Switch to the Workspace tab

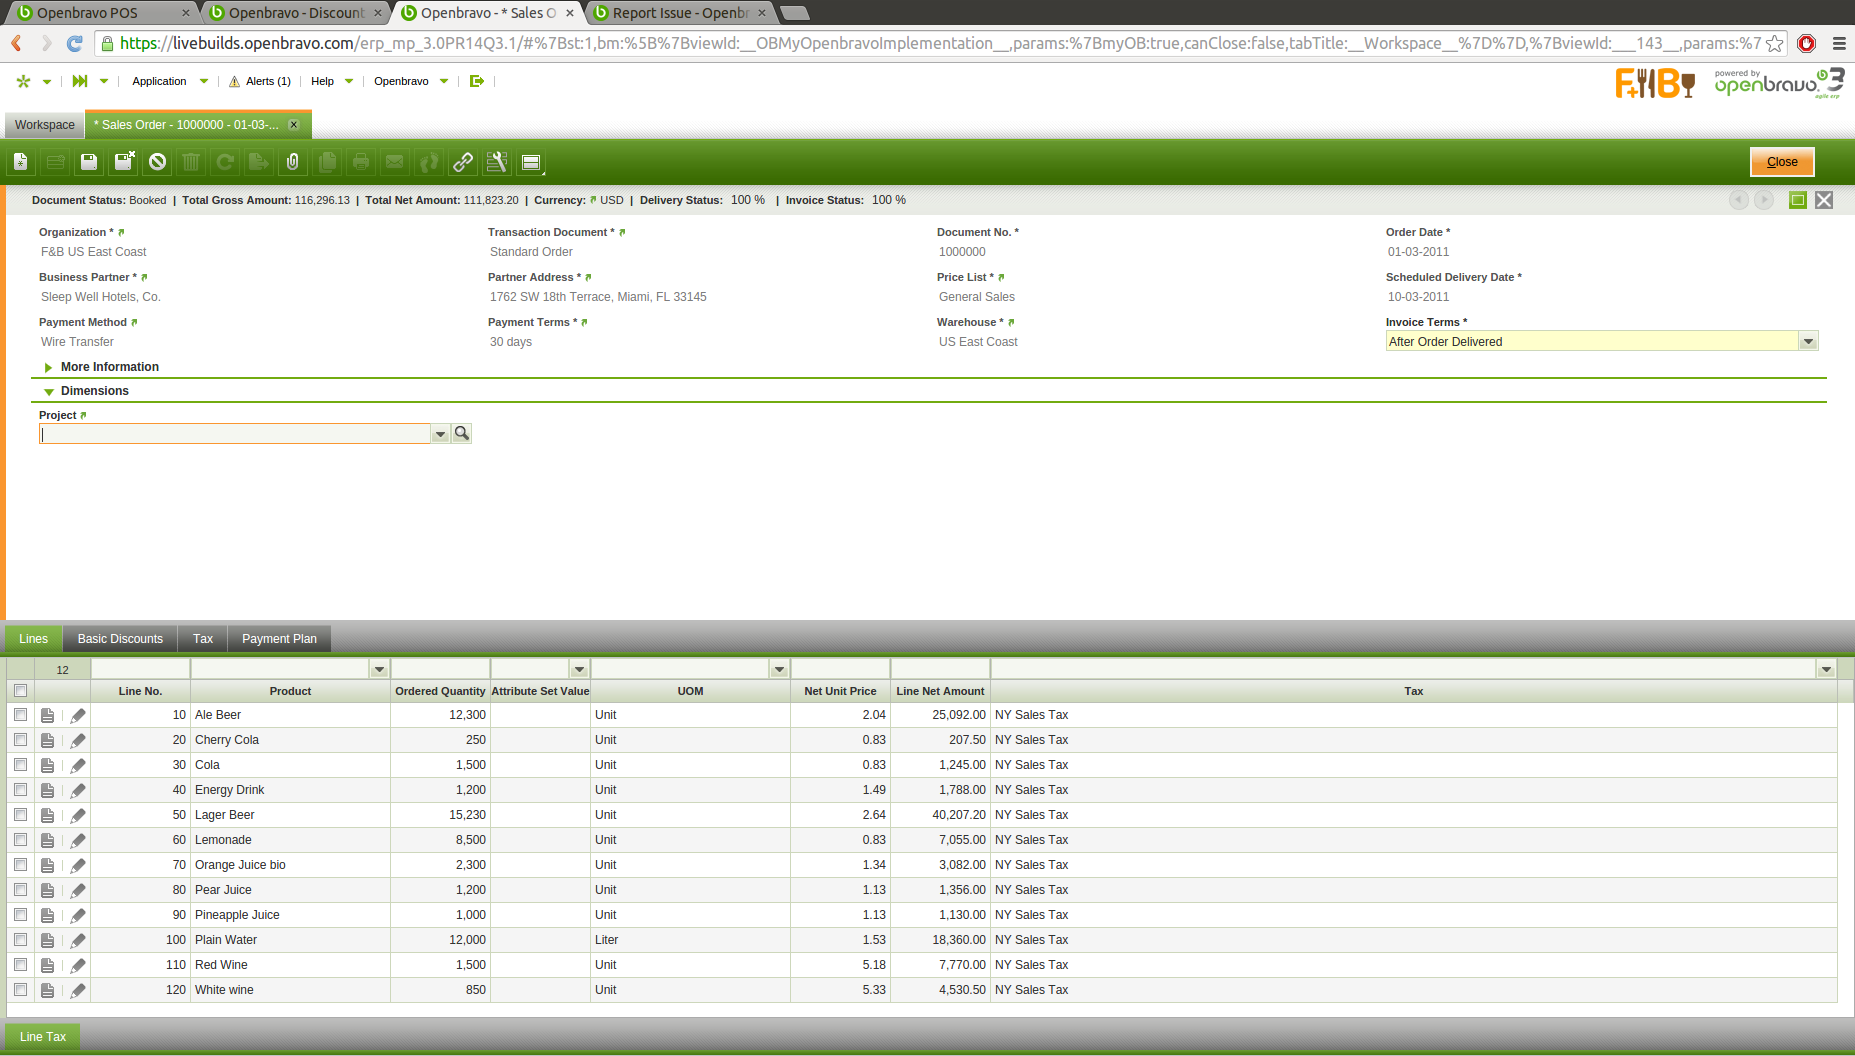click(x=45, y=125)
